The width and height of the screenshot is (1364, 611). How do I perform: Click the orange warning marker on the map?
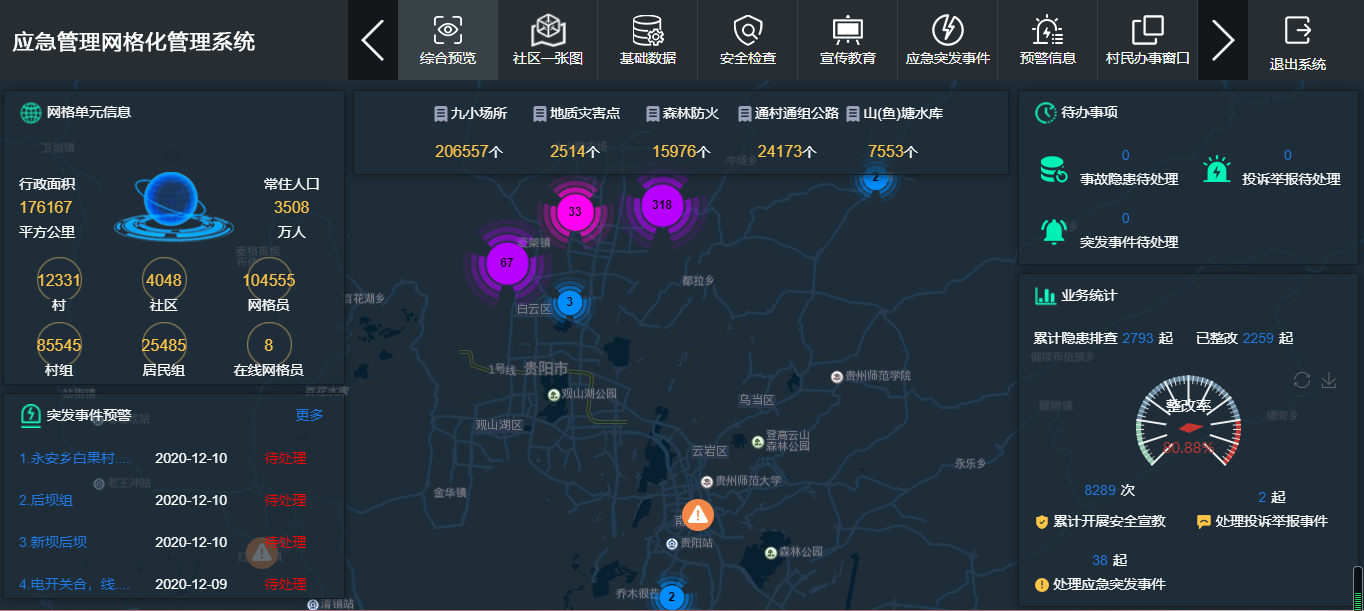click(698, 514)
